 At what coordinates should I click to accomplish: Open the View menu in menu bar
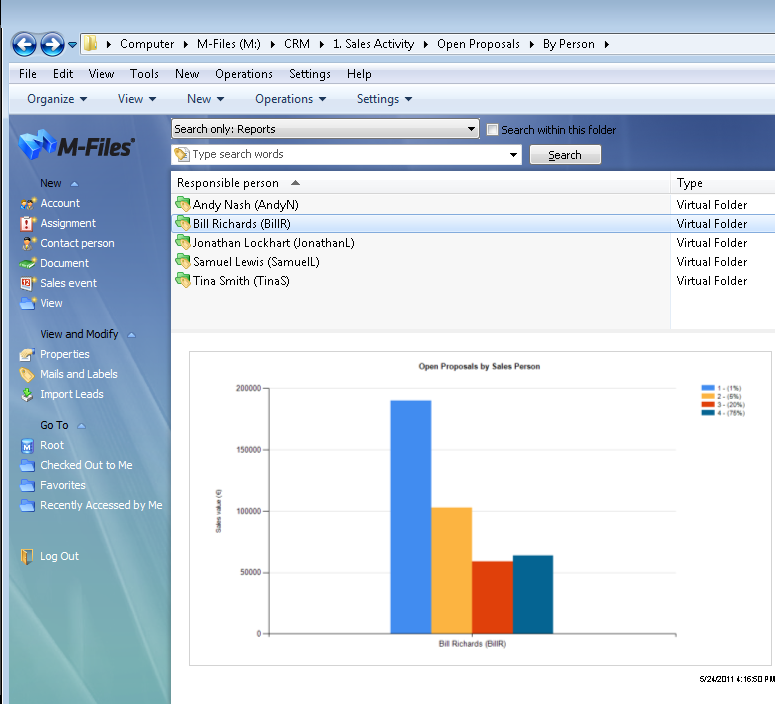[101, 74]
